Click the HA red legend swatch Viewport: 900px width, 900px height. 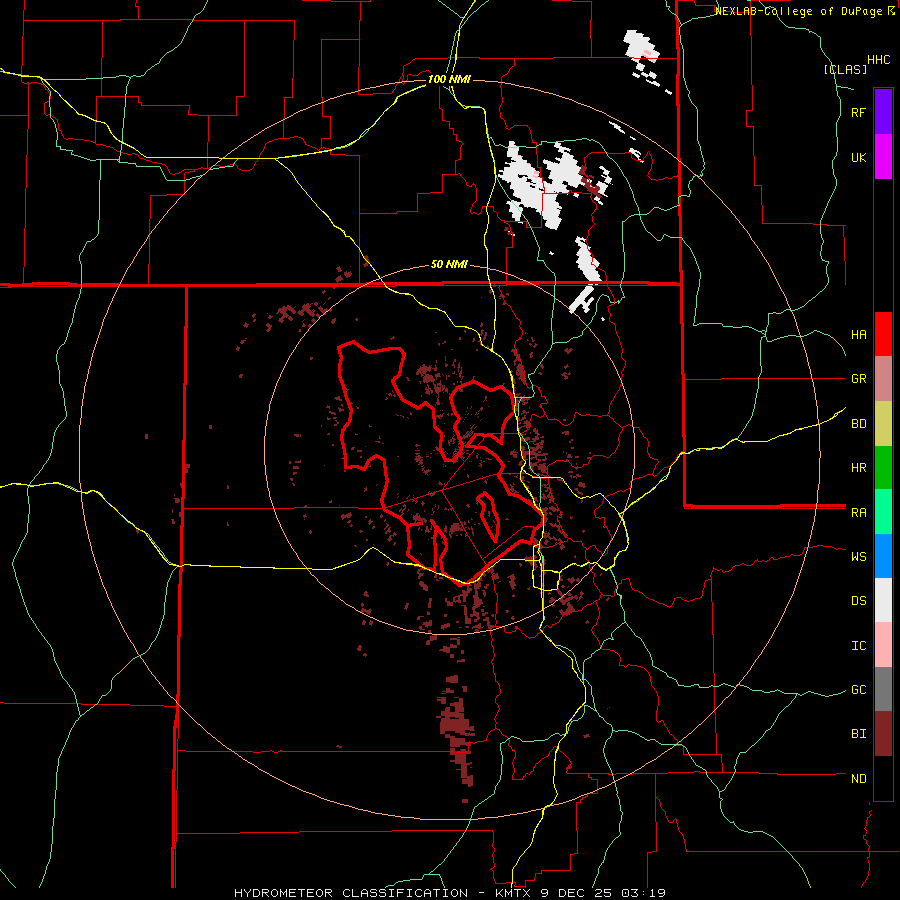pyautogui.click(x=883, y=334)
